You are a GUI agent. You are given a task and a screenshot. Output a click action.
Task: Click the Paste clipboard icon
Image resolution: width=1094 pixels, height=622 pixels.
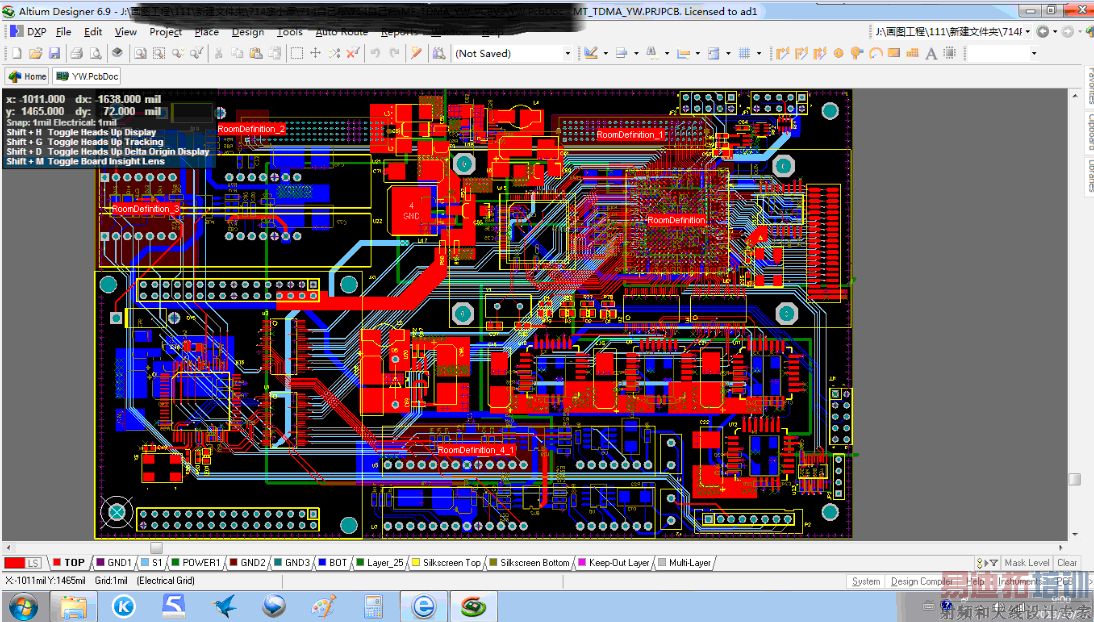tap(256, 53)
